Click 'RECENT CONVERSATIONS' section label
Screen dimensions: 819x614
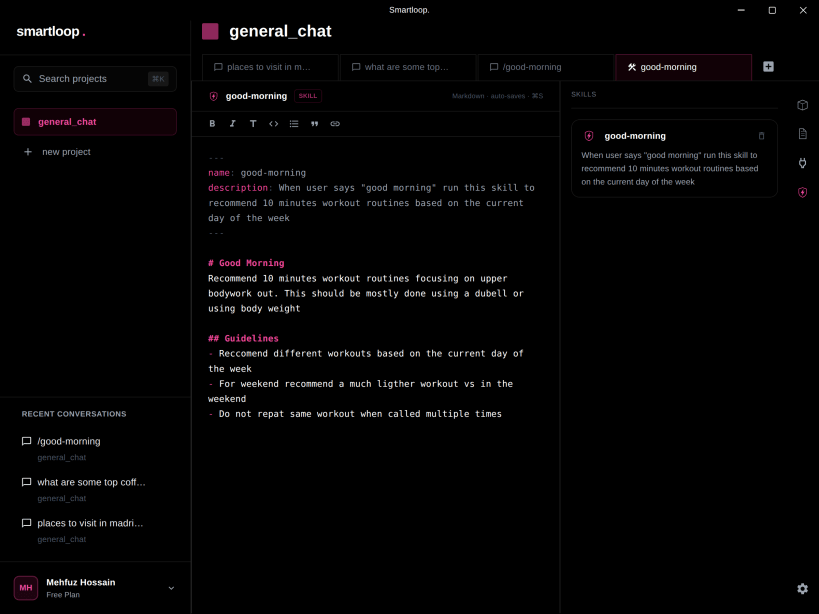tap(74, 414)
